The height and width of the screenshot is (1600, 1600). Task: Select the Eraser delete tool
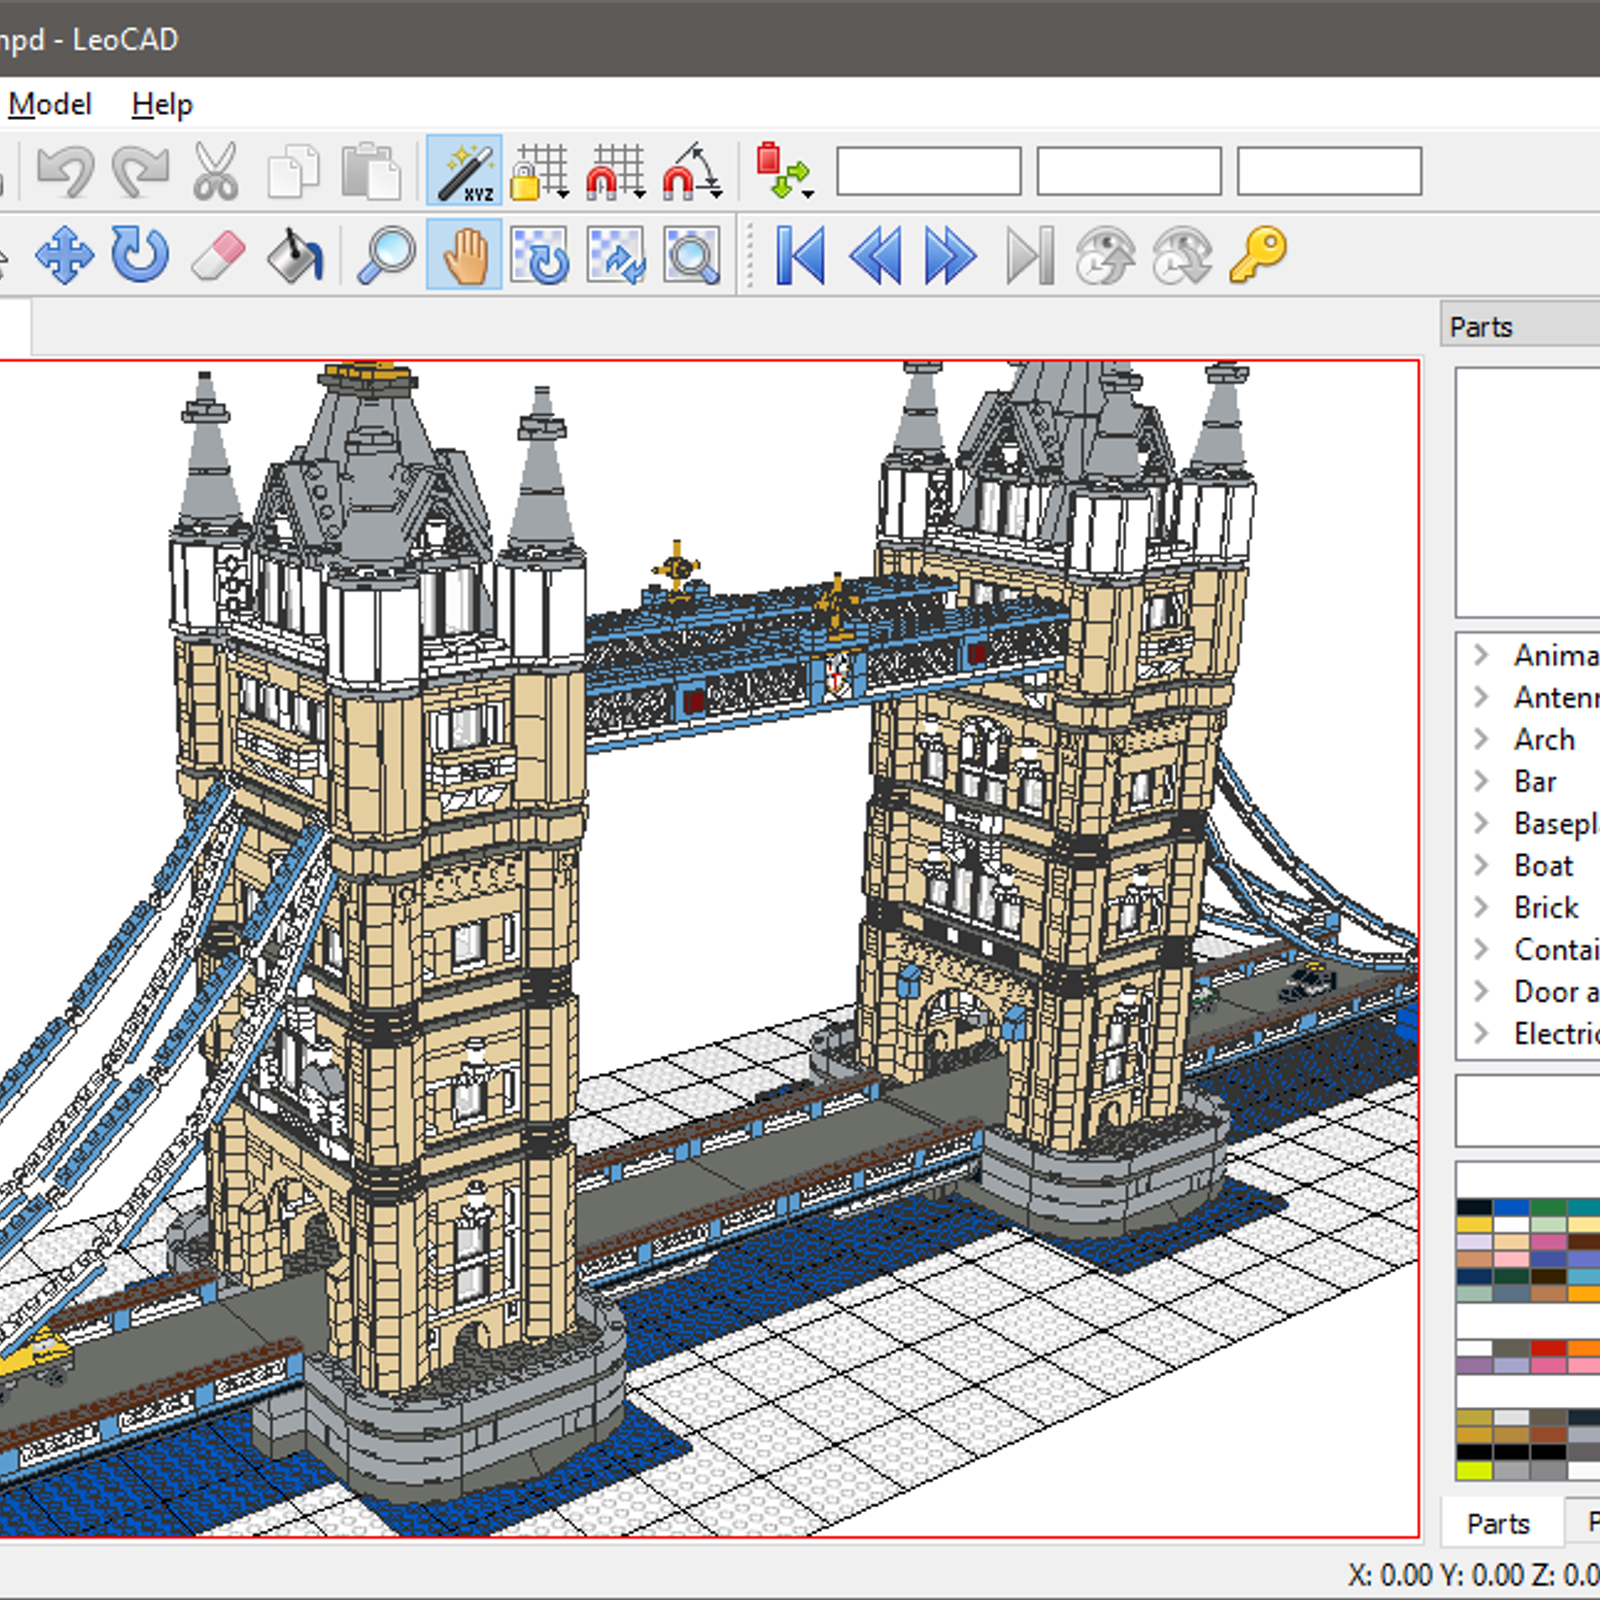(x=217, y=255)
